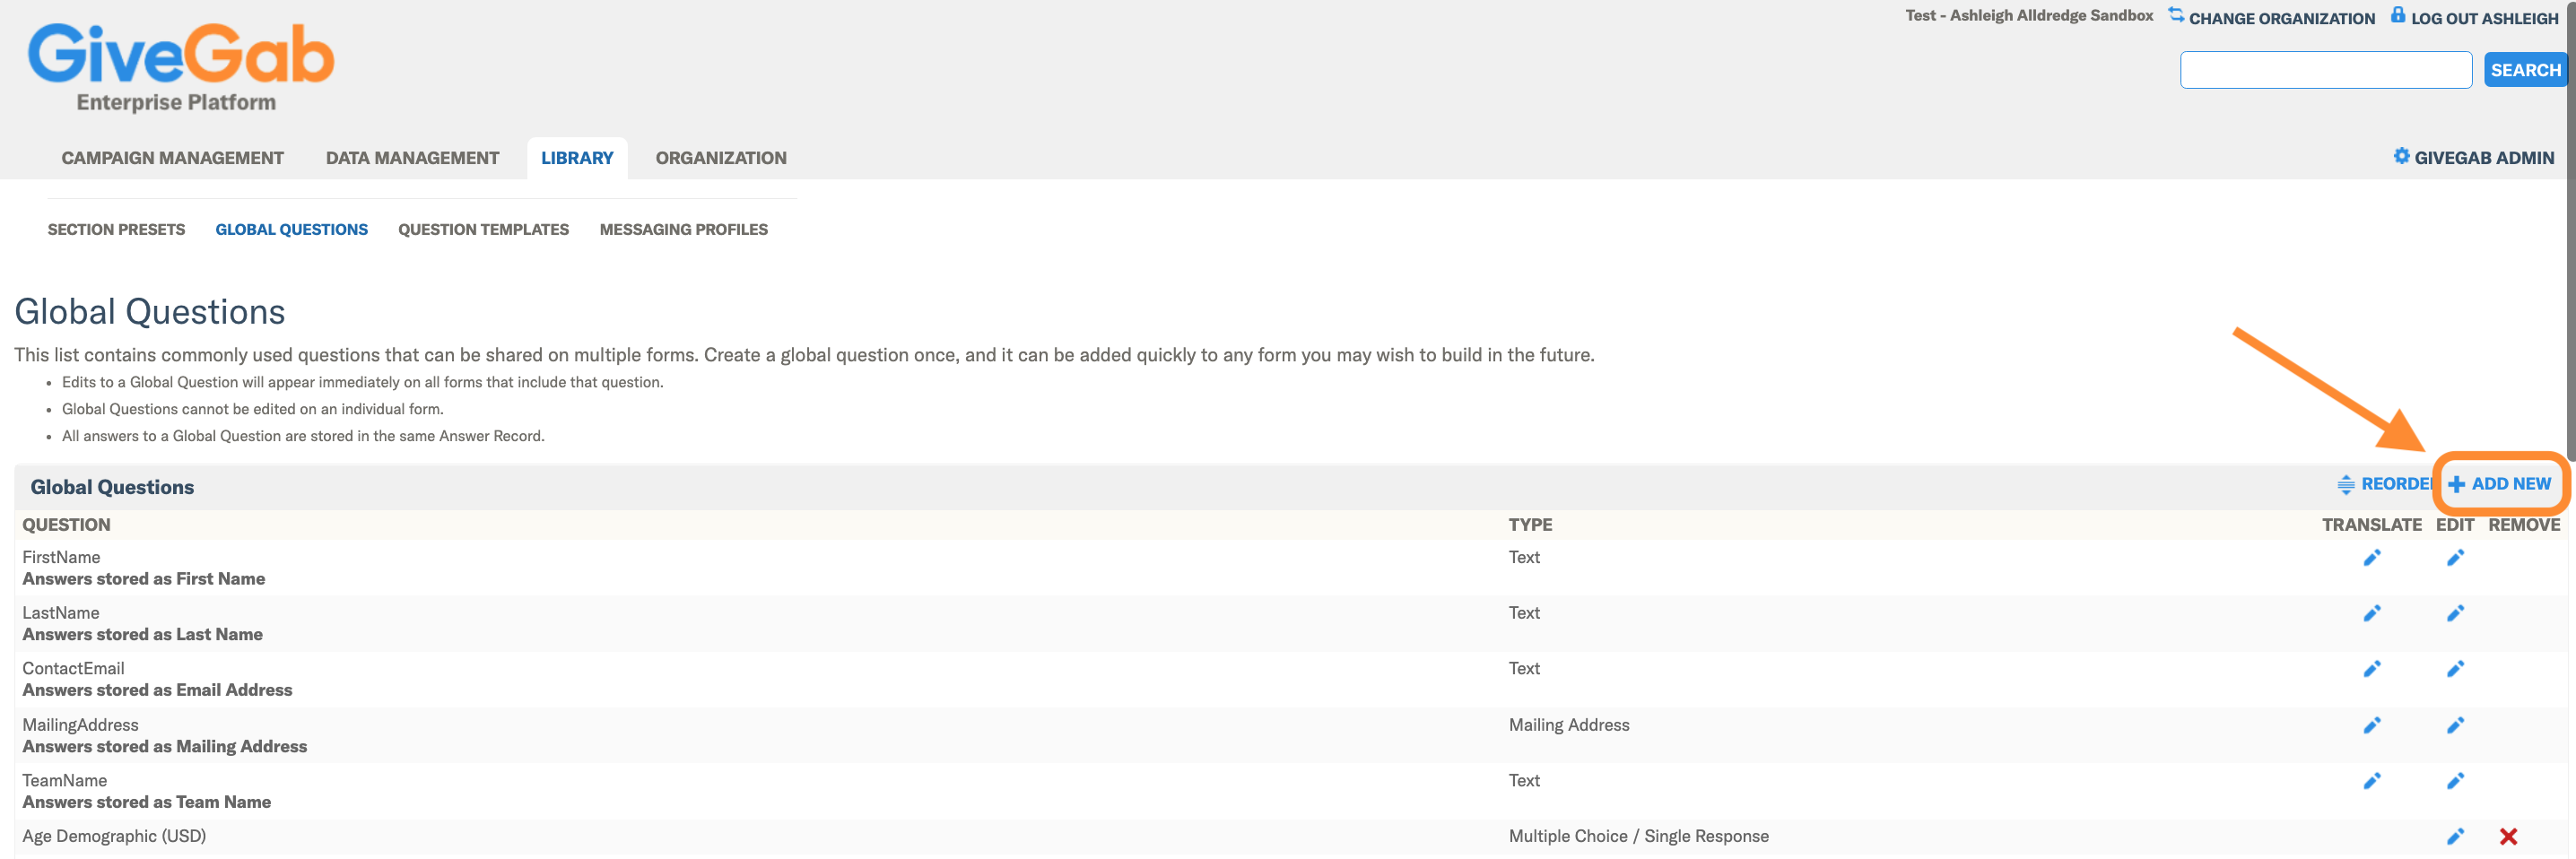Click the large 'Global Questions' page heading

[149, 312]
